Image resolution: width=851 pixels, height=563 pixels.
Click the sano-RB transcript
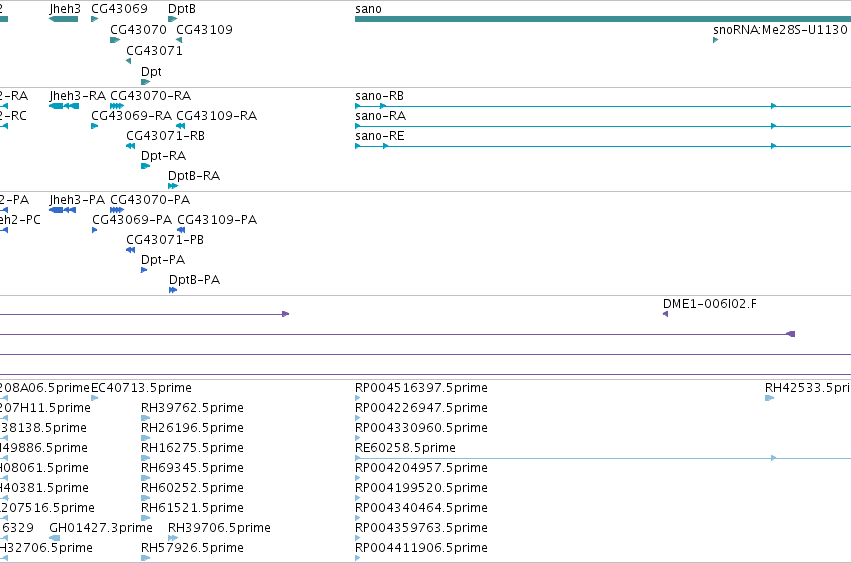pyautogui.click(x=603, y=106)
